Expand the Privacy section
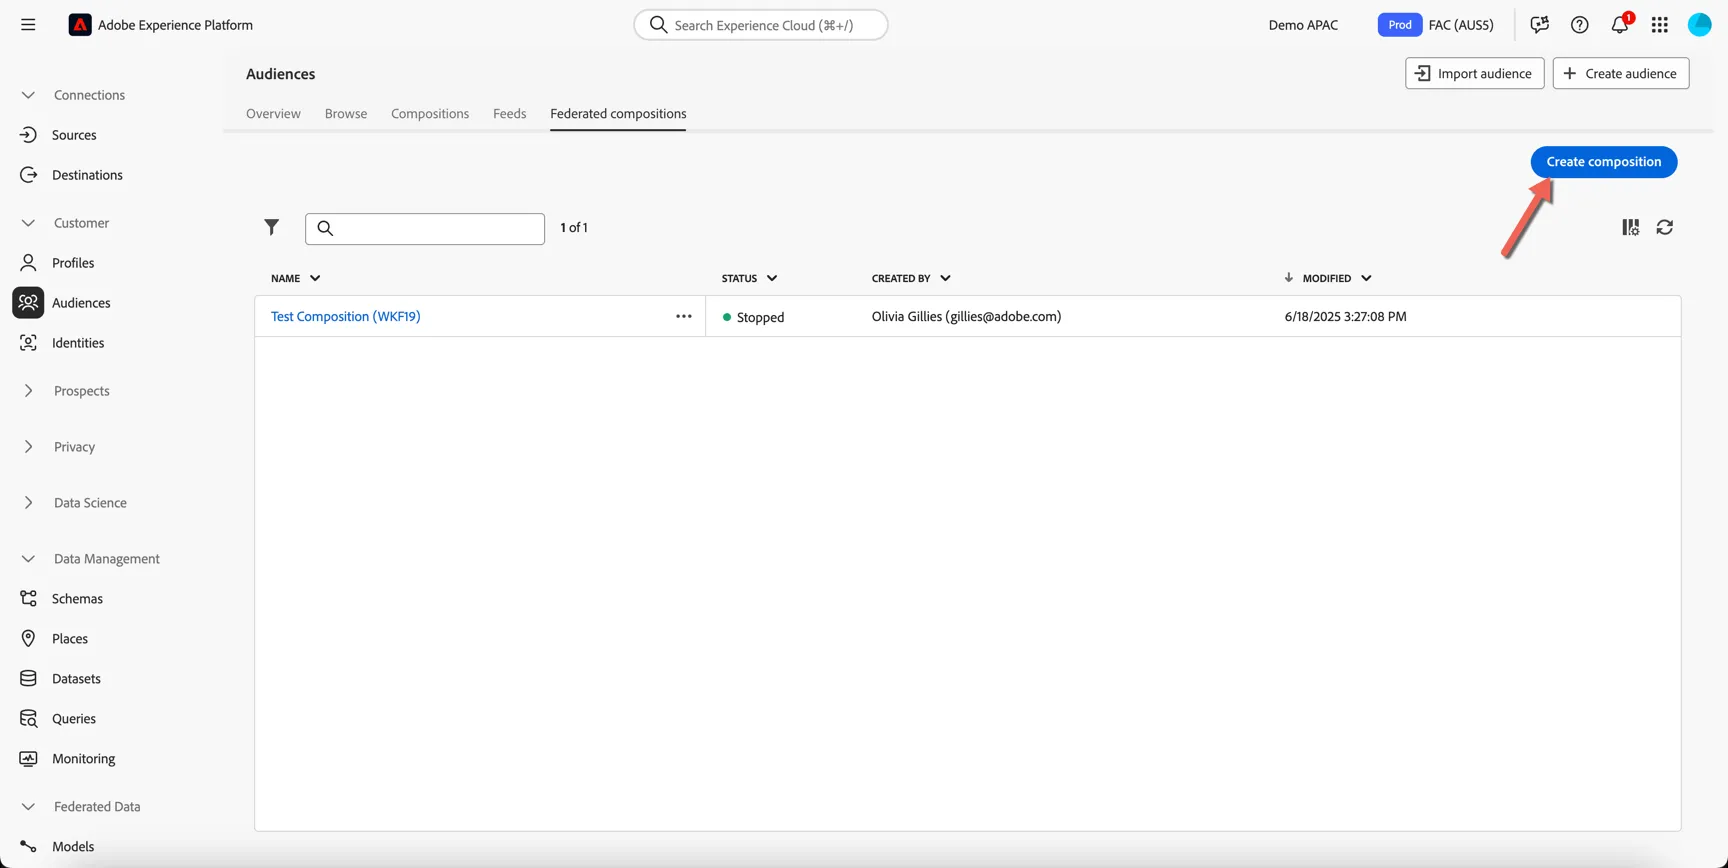This screenshot has width=1728, height=868. 28,447
